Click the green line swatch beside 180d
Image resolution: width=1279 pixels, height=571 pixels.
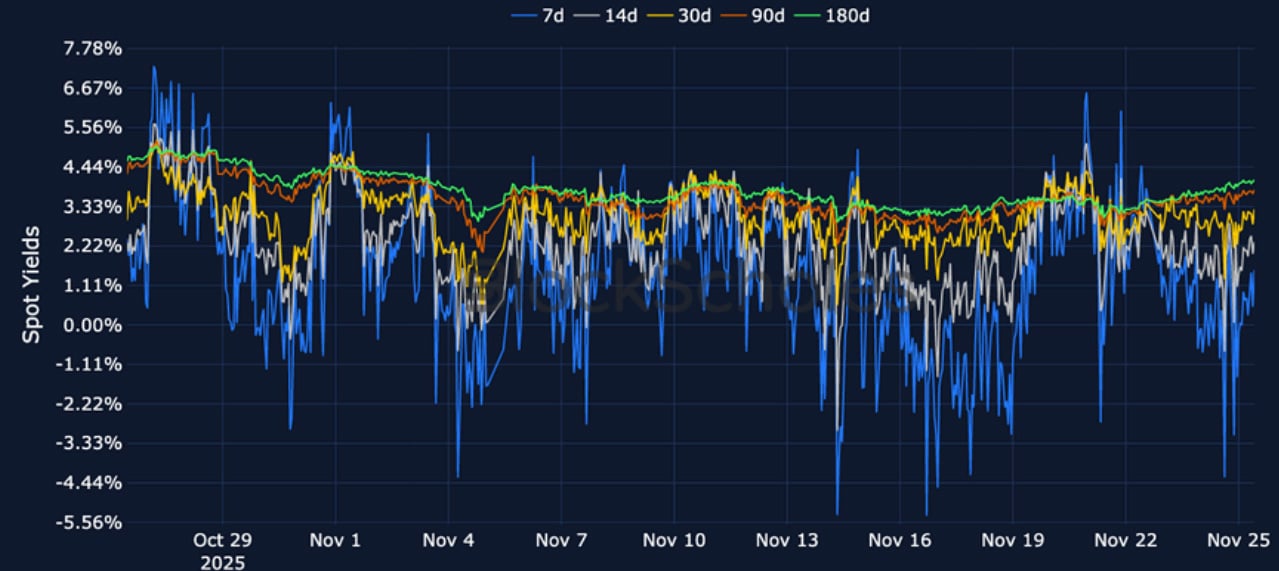806,14
